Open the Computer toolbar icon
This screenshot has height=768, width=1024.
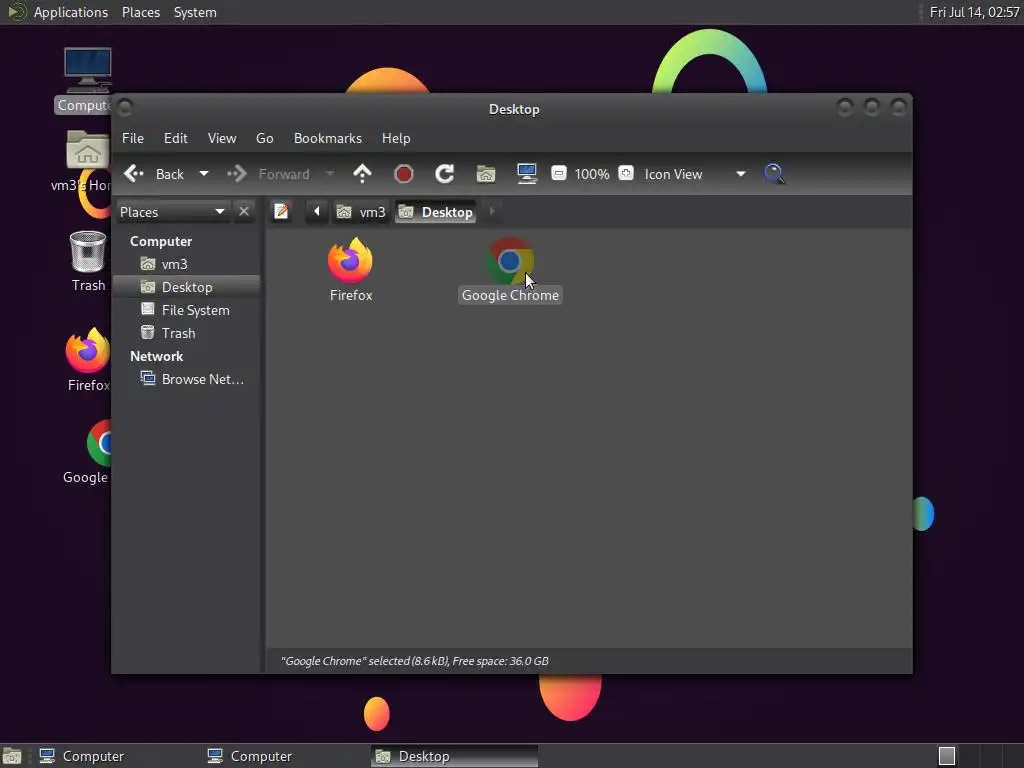[526, 174]
